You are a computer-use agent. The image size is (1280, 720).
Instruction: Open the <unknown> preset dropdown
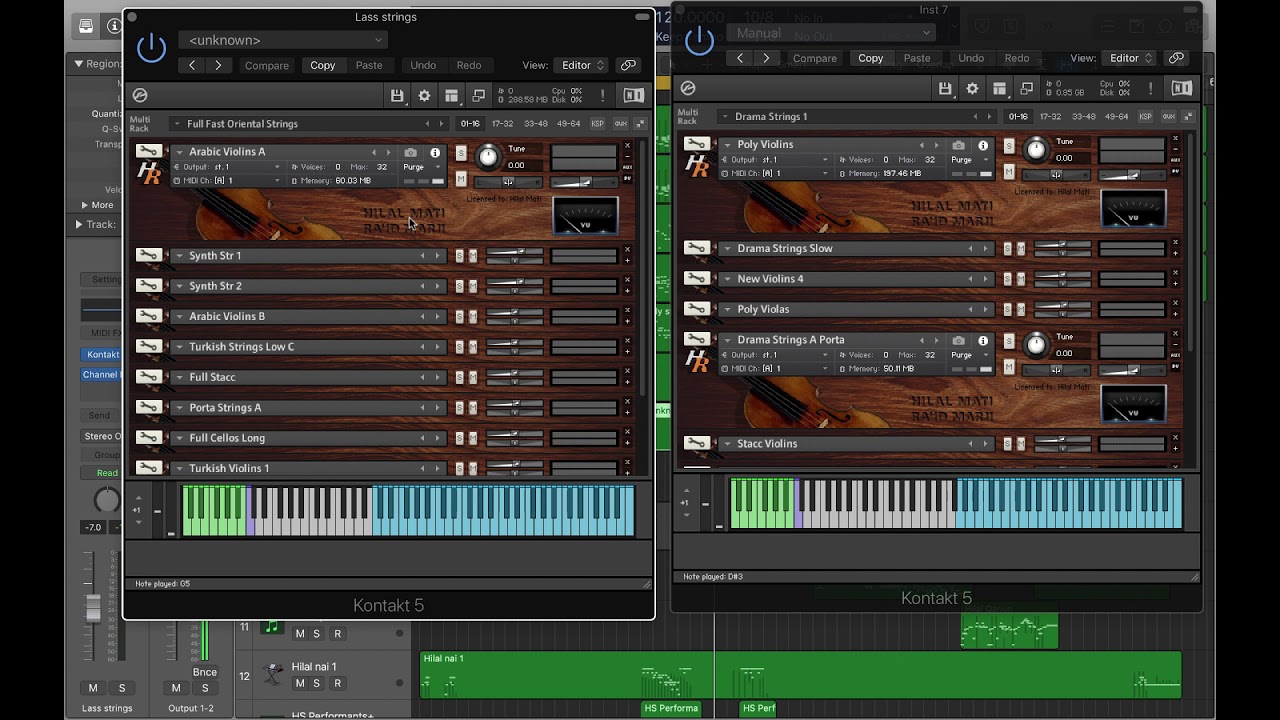284,40
